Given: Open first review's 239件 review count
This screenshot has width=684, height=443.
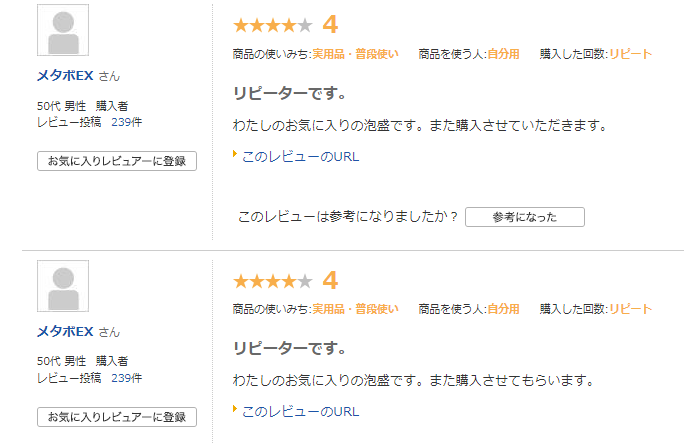Looking at the screenshot, I should (127, 122).
